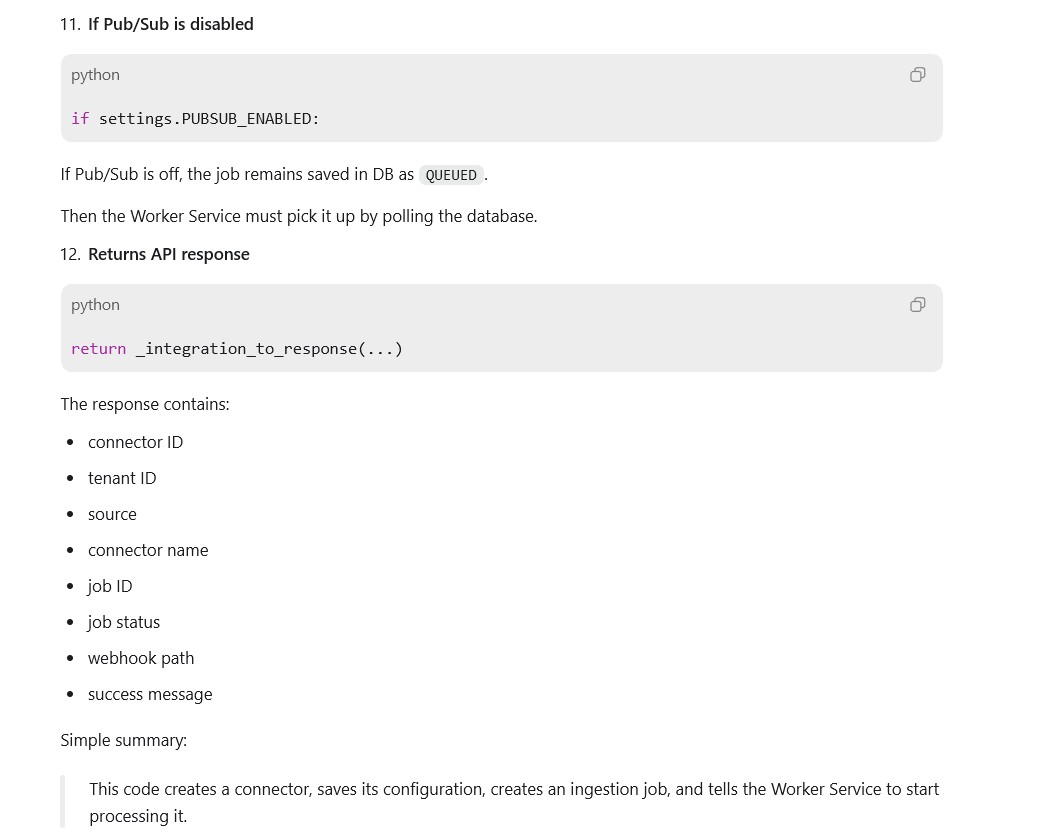Click the 'job ID' bullet item
This screenshot has height=835, width=1040.
(110, 586)
